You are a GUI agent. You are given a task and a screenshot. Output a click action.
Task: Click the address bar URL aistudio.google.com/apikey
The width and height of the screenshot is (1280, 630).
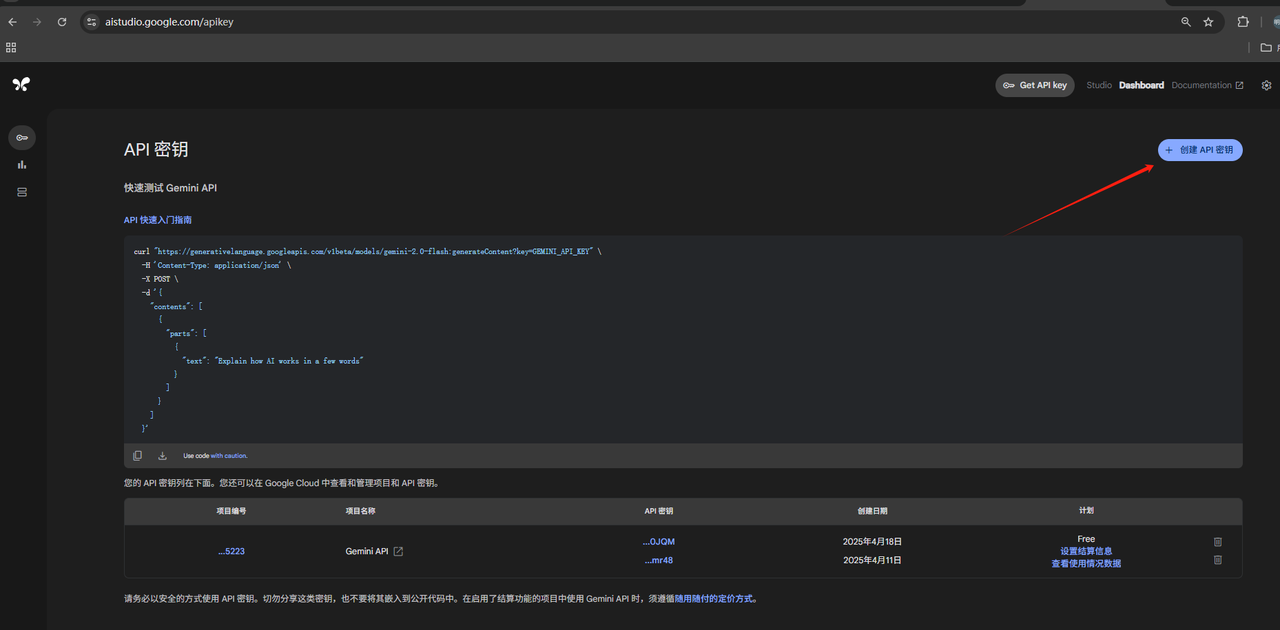pyautogui.click(x=169, y=21)
